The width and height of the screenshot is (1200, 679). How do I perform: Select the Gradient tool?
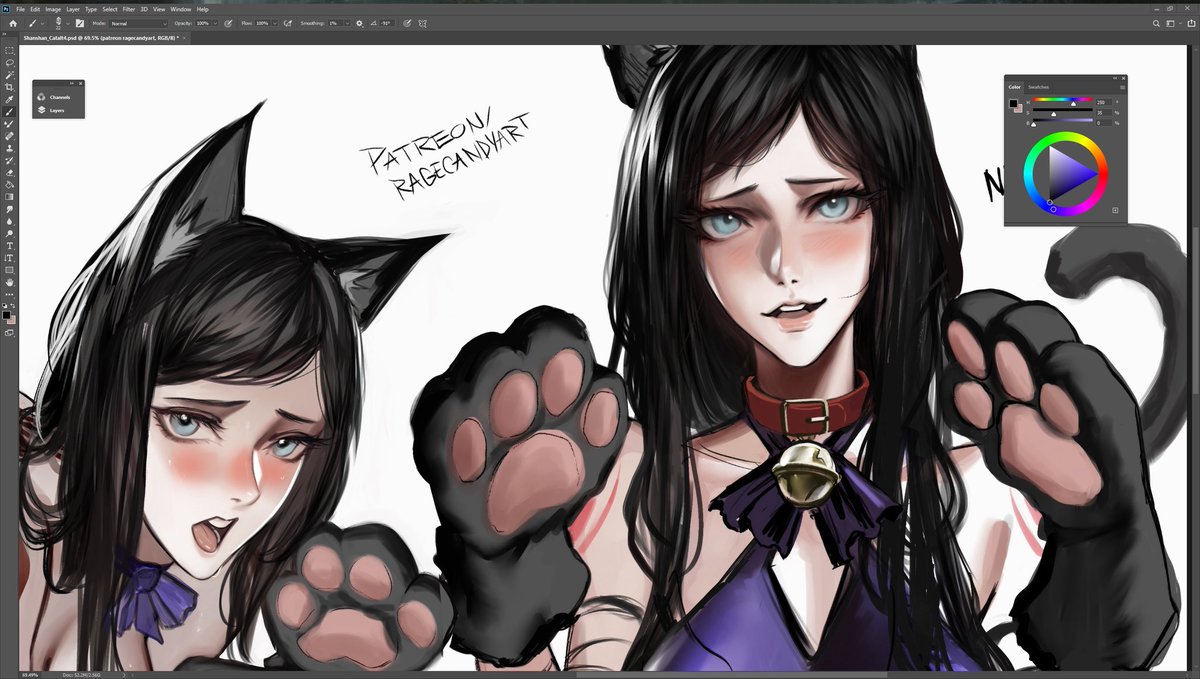tap(10, 196)
